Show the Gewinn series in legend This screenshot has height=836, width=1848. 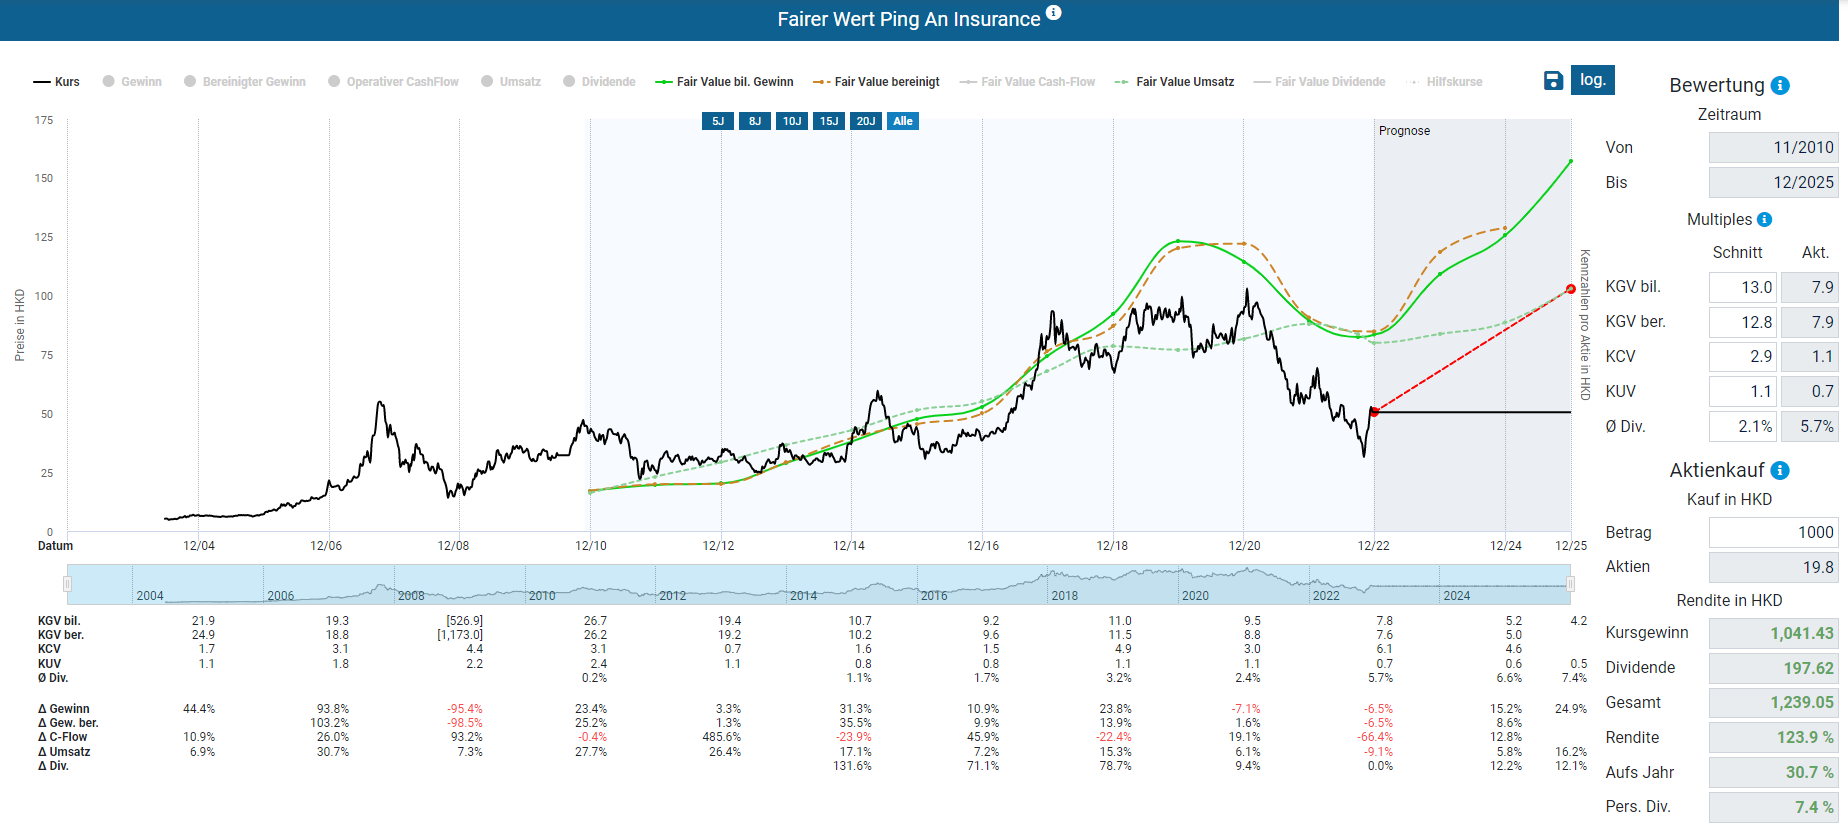(132, 82)
